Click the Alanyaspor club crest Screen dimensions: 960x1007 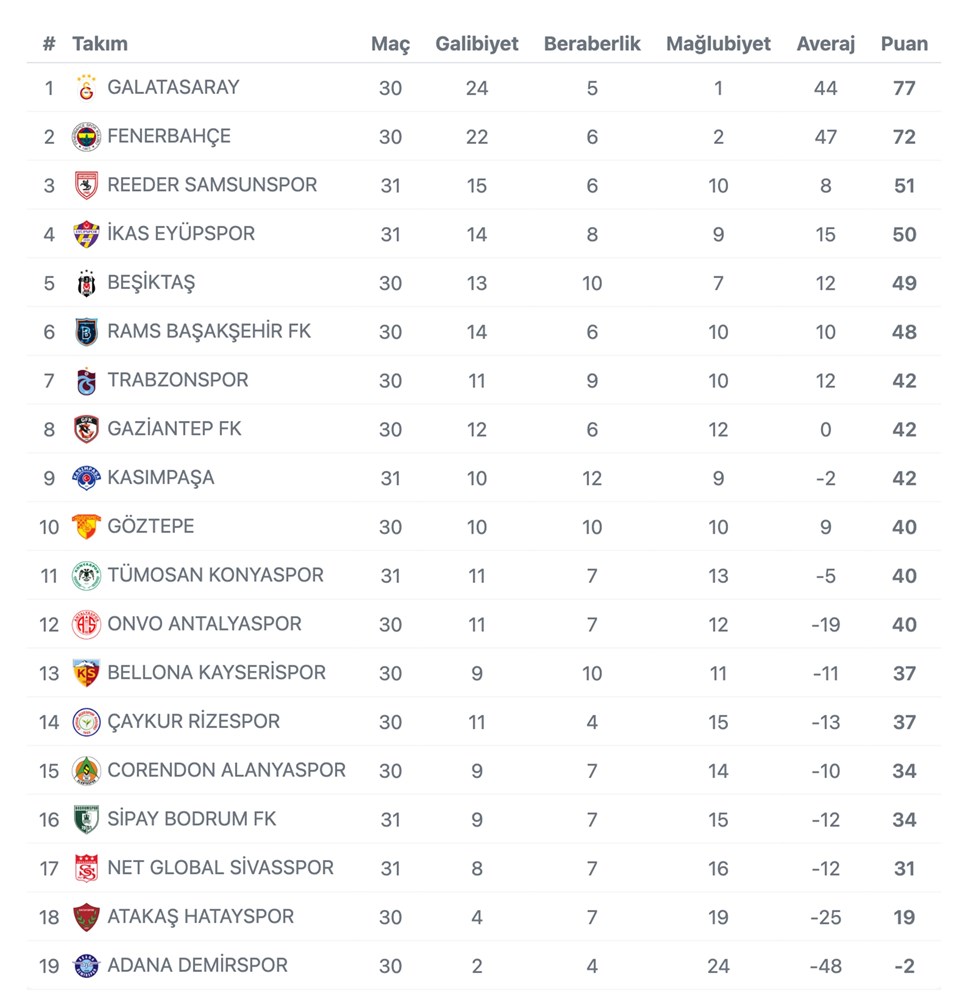[87, 771]
